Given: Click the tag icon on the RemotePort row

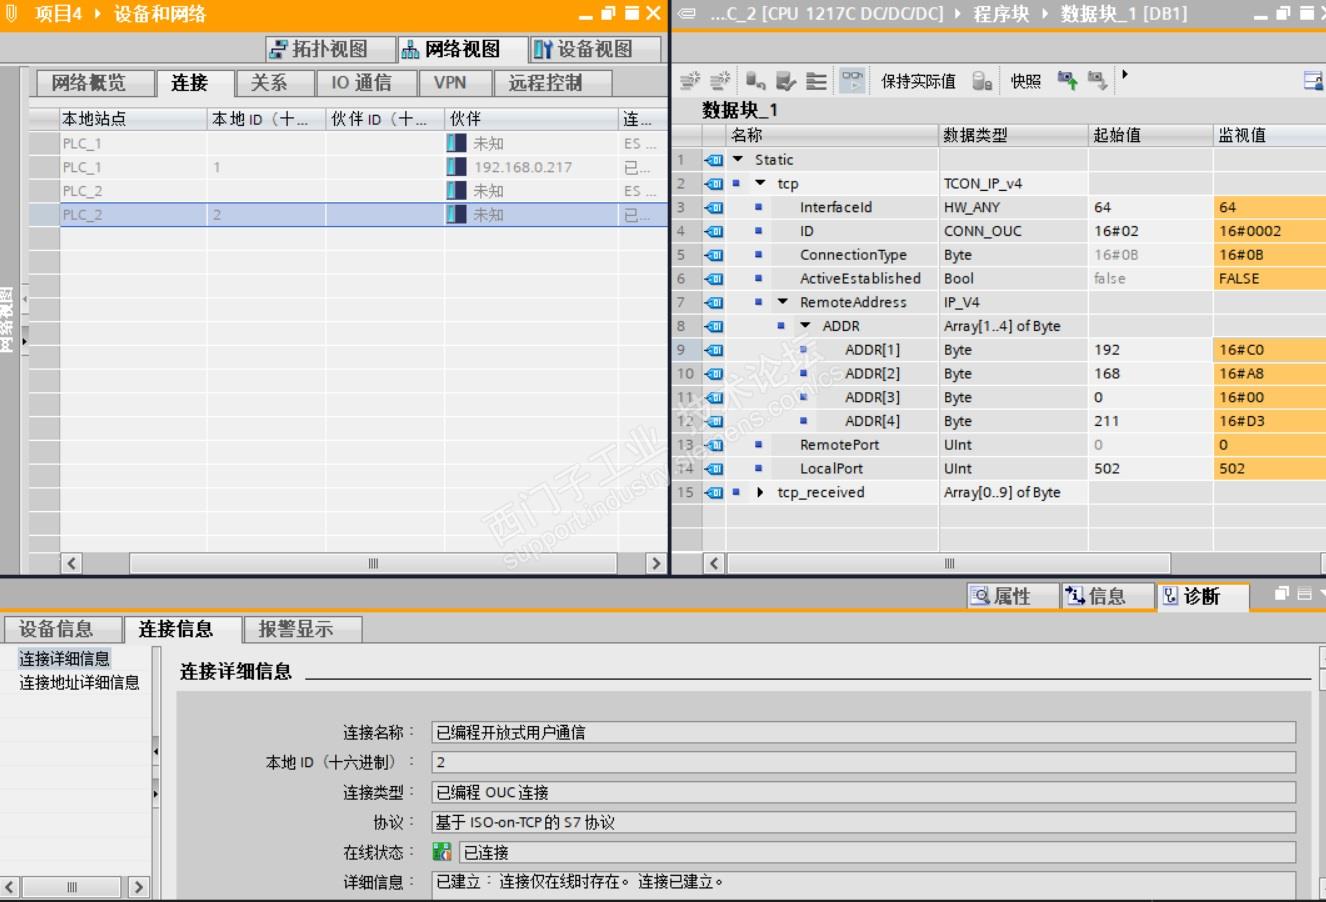Looking at the screenshot, I should tap(714, 445).
